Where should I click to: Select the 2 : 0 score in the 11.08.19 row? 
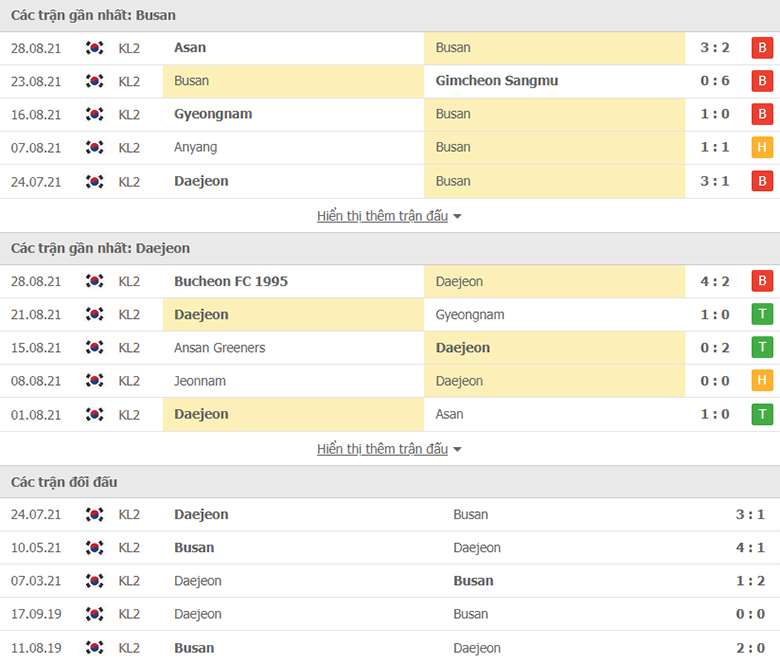click(x=750, y=648)
